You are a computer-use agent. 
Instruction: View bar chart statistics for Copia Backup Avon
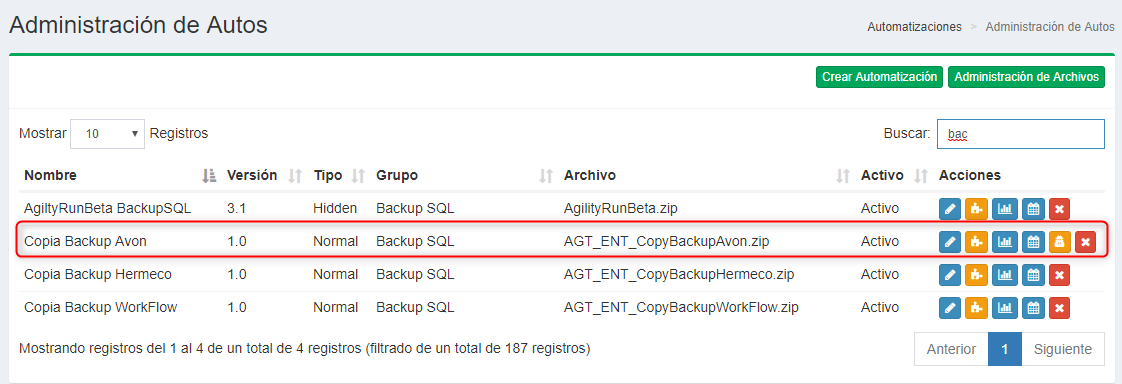coord(1005,242)
